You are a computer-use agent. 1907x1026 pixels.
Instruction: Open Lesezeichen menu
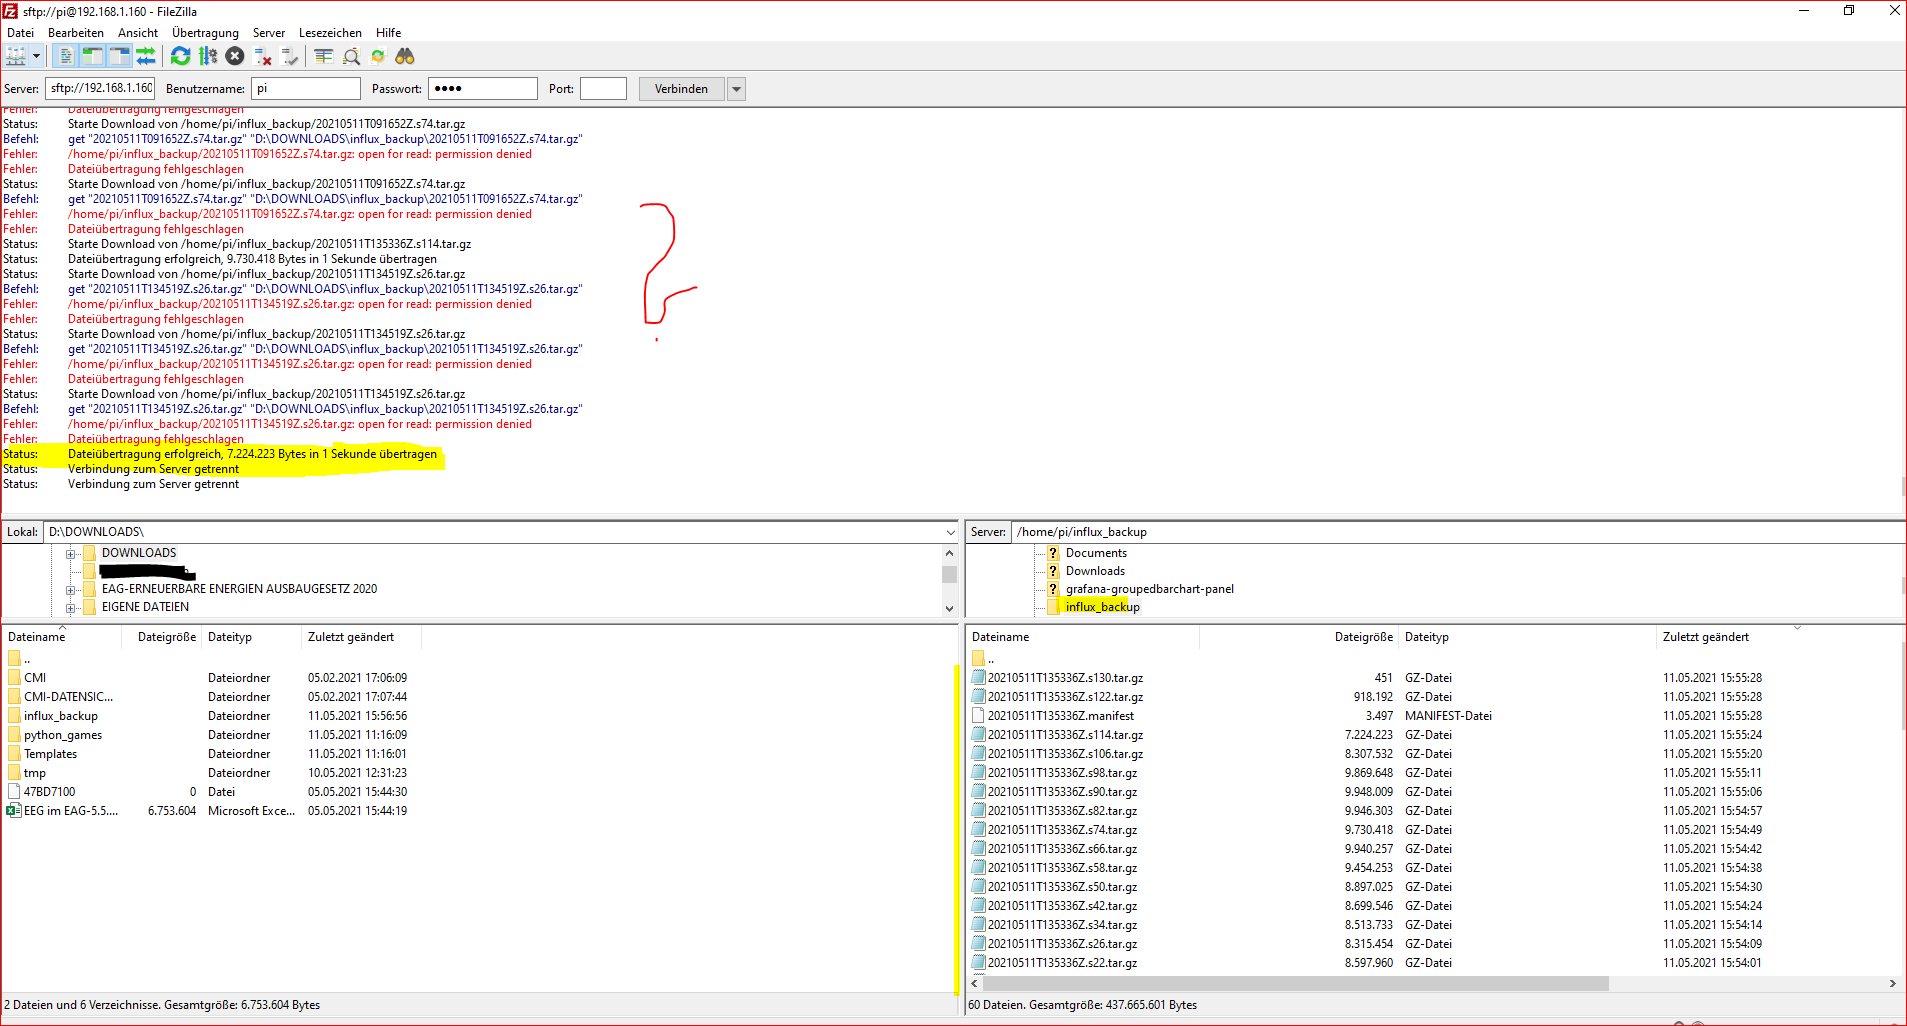click(330, 33)
